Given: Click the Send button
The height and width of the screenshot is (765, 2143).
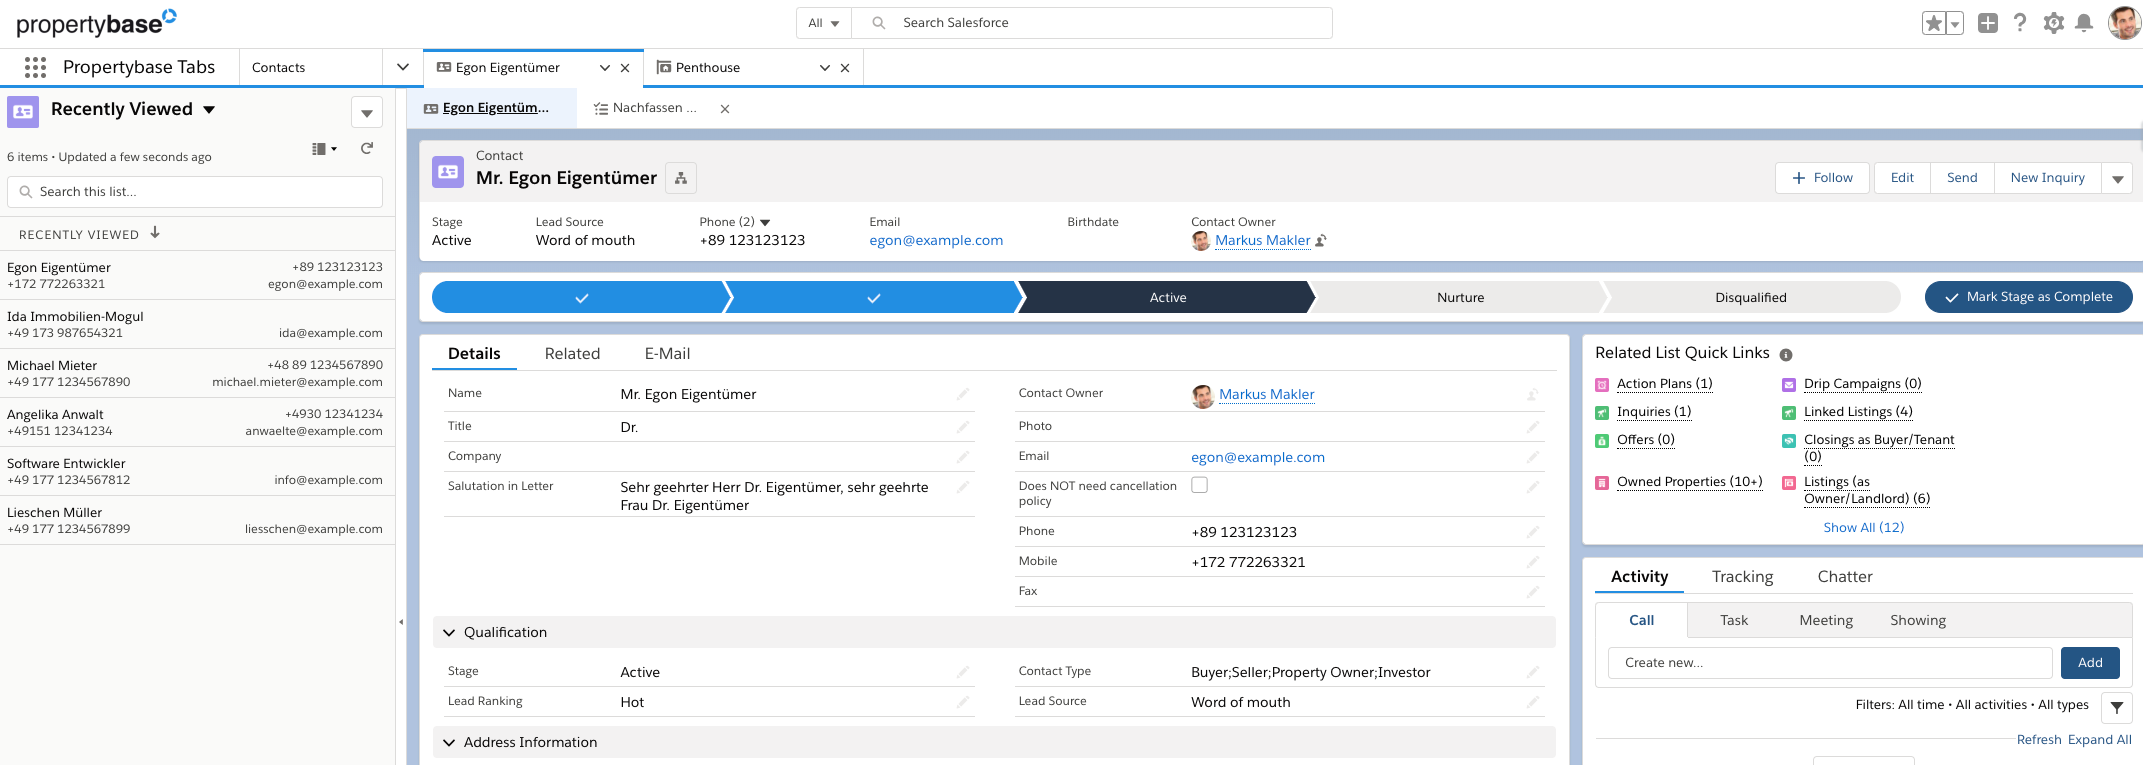Looking at the screenshot, I should [x=1962, y=178].
